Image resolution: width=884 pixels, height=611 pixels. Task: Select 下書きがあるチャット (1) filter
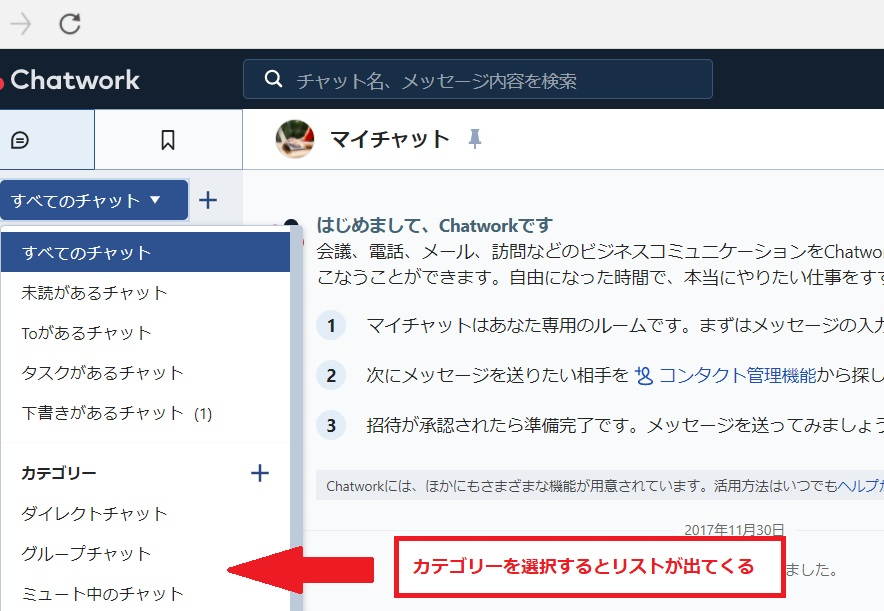145,413
